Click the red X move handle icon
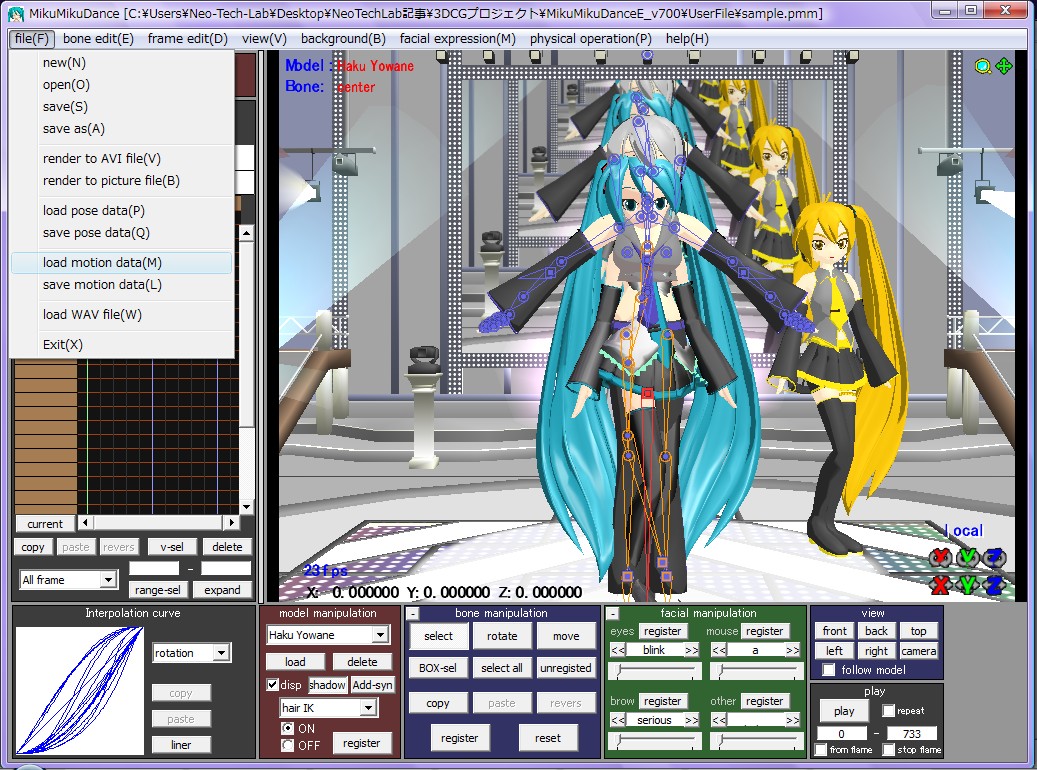This screenshot has height=770, width=1037. coord(940,585)
